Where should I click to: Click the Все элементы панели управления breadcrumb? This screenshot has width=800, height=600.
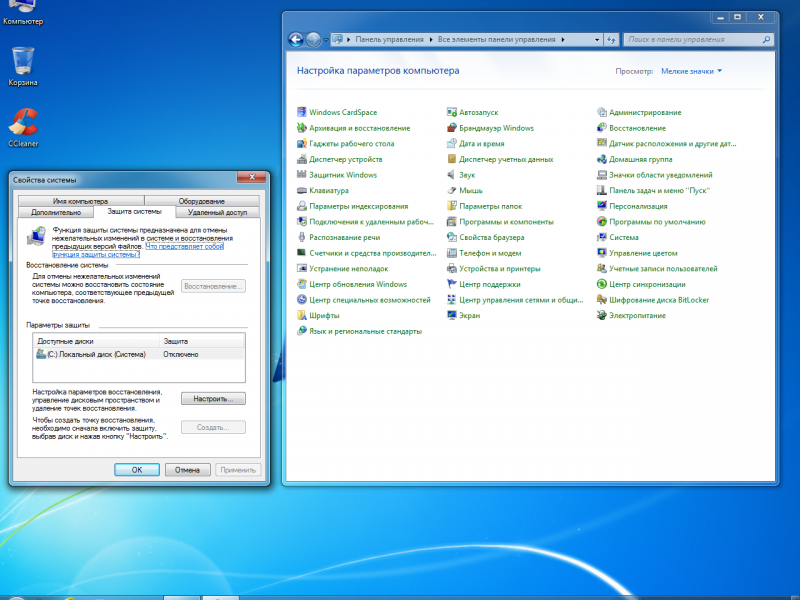point(496,39)
